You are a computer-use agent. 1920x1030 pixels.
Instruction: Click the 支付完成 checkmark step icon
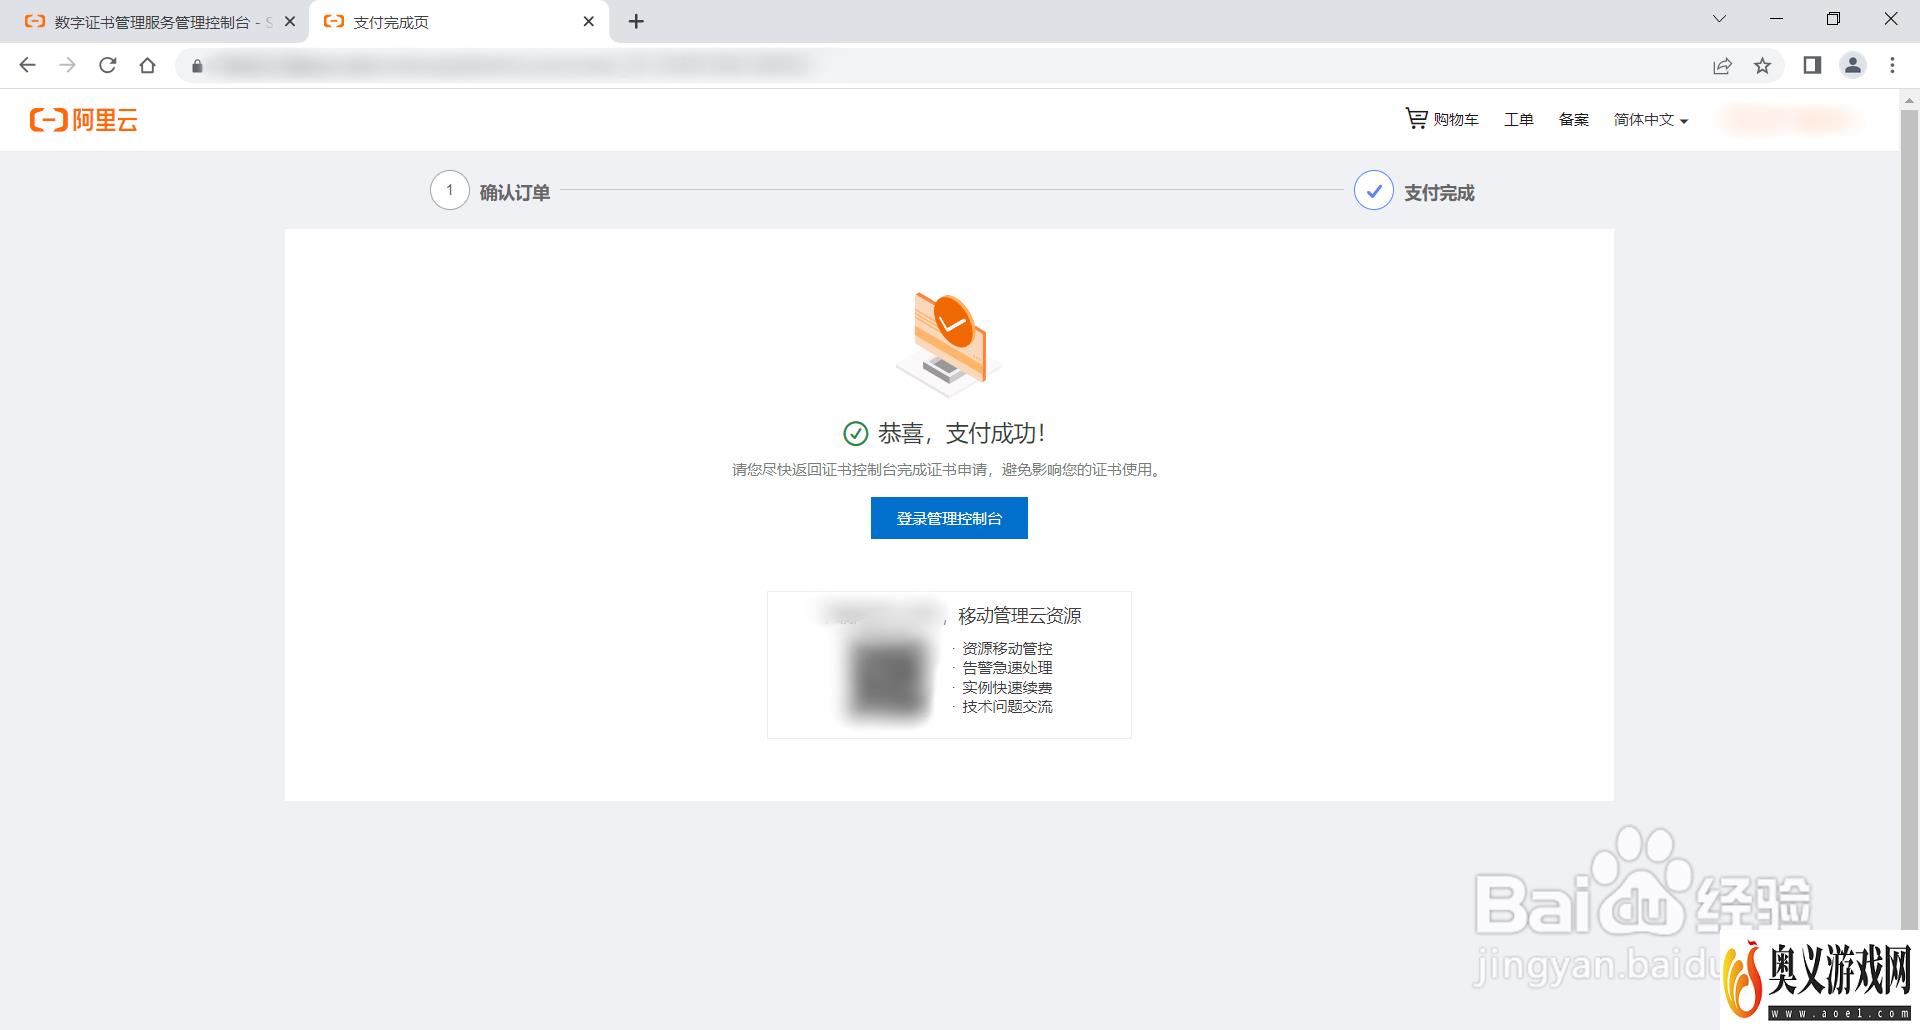pyautogui.click(x=1374, y=190)
